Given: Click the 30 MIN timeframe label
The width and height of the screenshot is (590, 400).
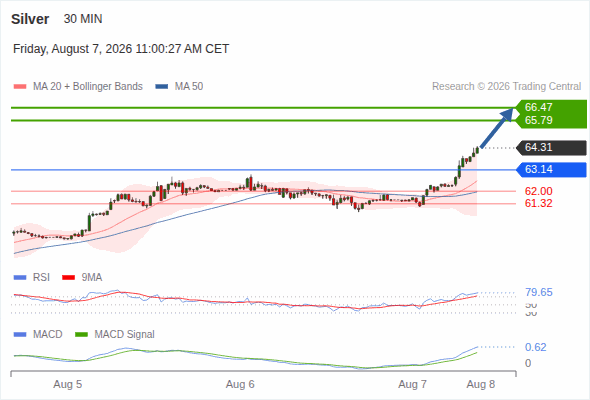Looking at the screenshot, I should [83, 19].
